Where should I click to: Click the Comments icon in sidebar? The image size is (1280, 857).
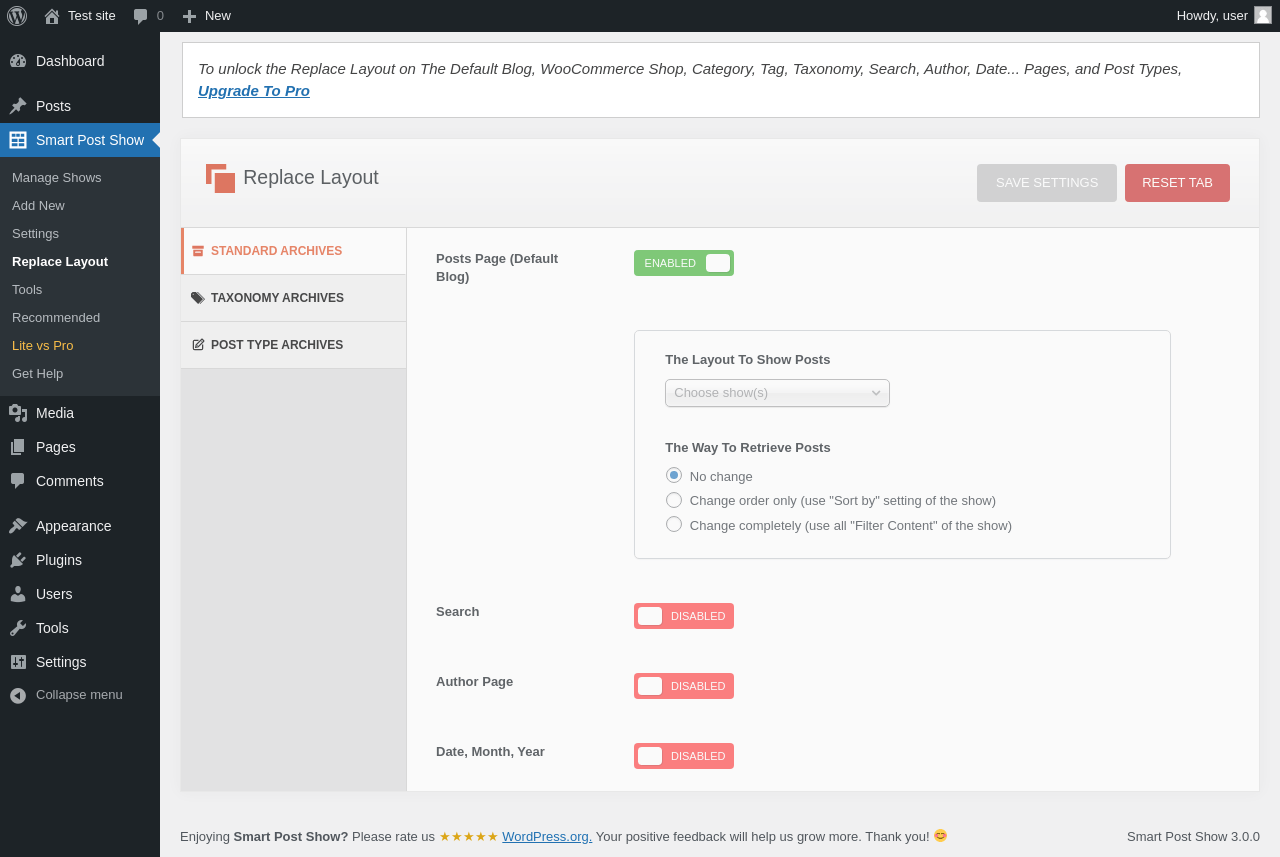point(18,481)
